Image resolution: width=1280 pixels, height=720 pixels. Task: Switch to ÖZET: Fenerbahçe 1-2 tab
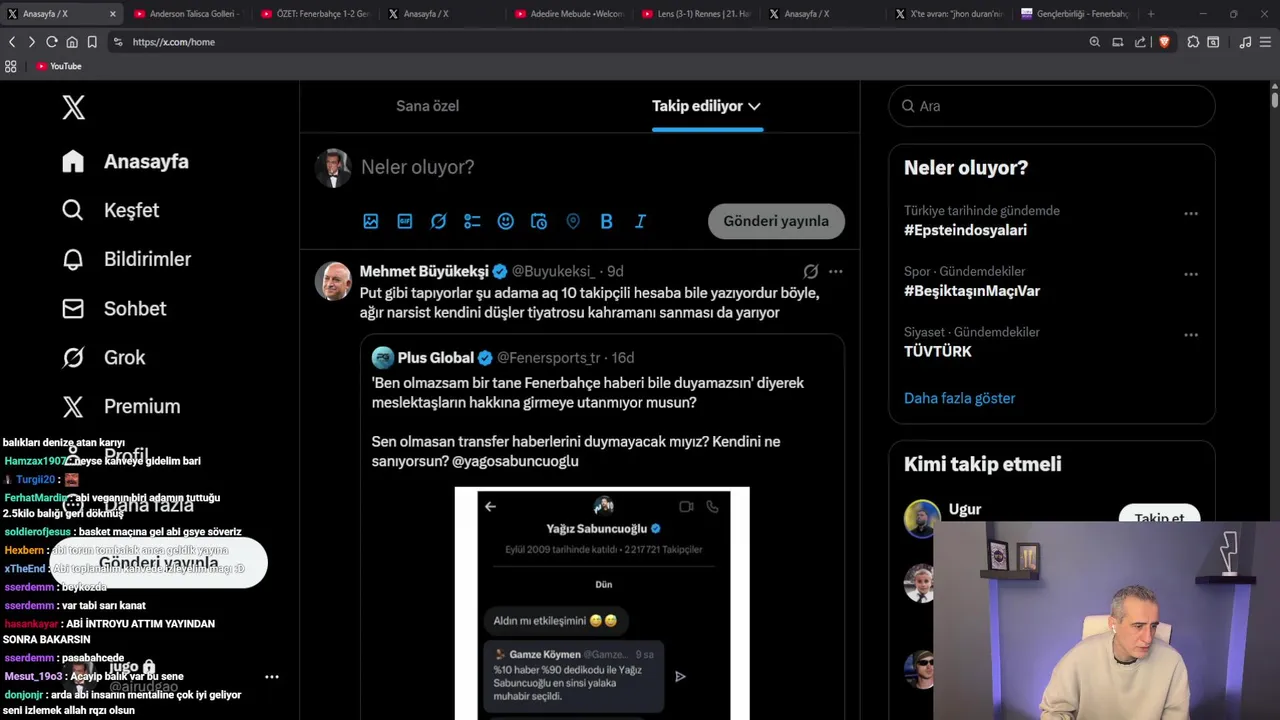[314, 14]
